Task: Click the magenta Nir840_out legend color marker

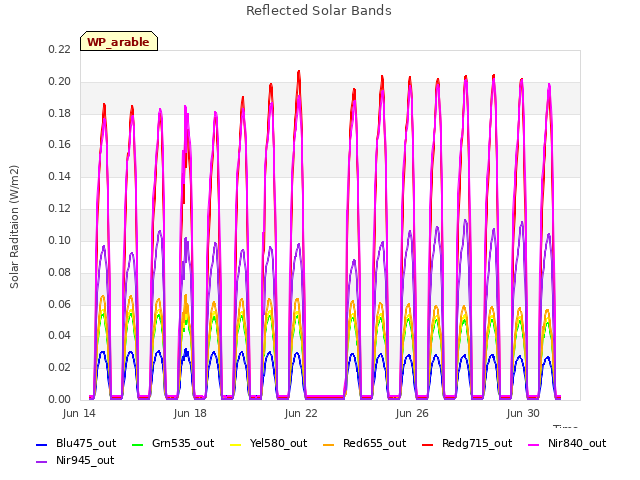Action: click(x=533, y=444)
